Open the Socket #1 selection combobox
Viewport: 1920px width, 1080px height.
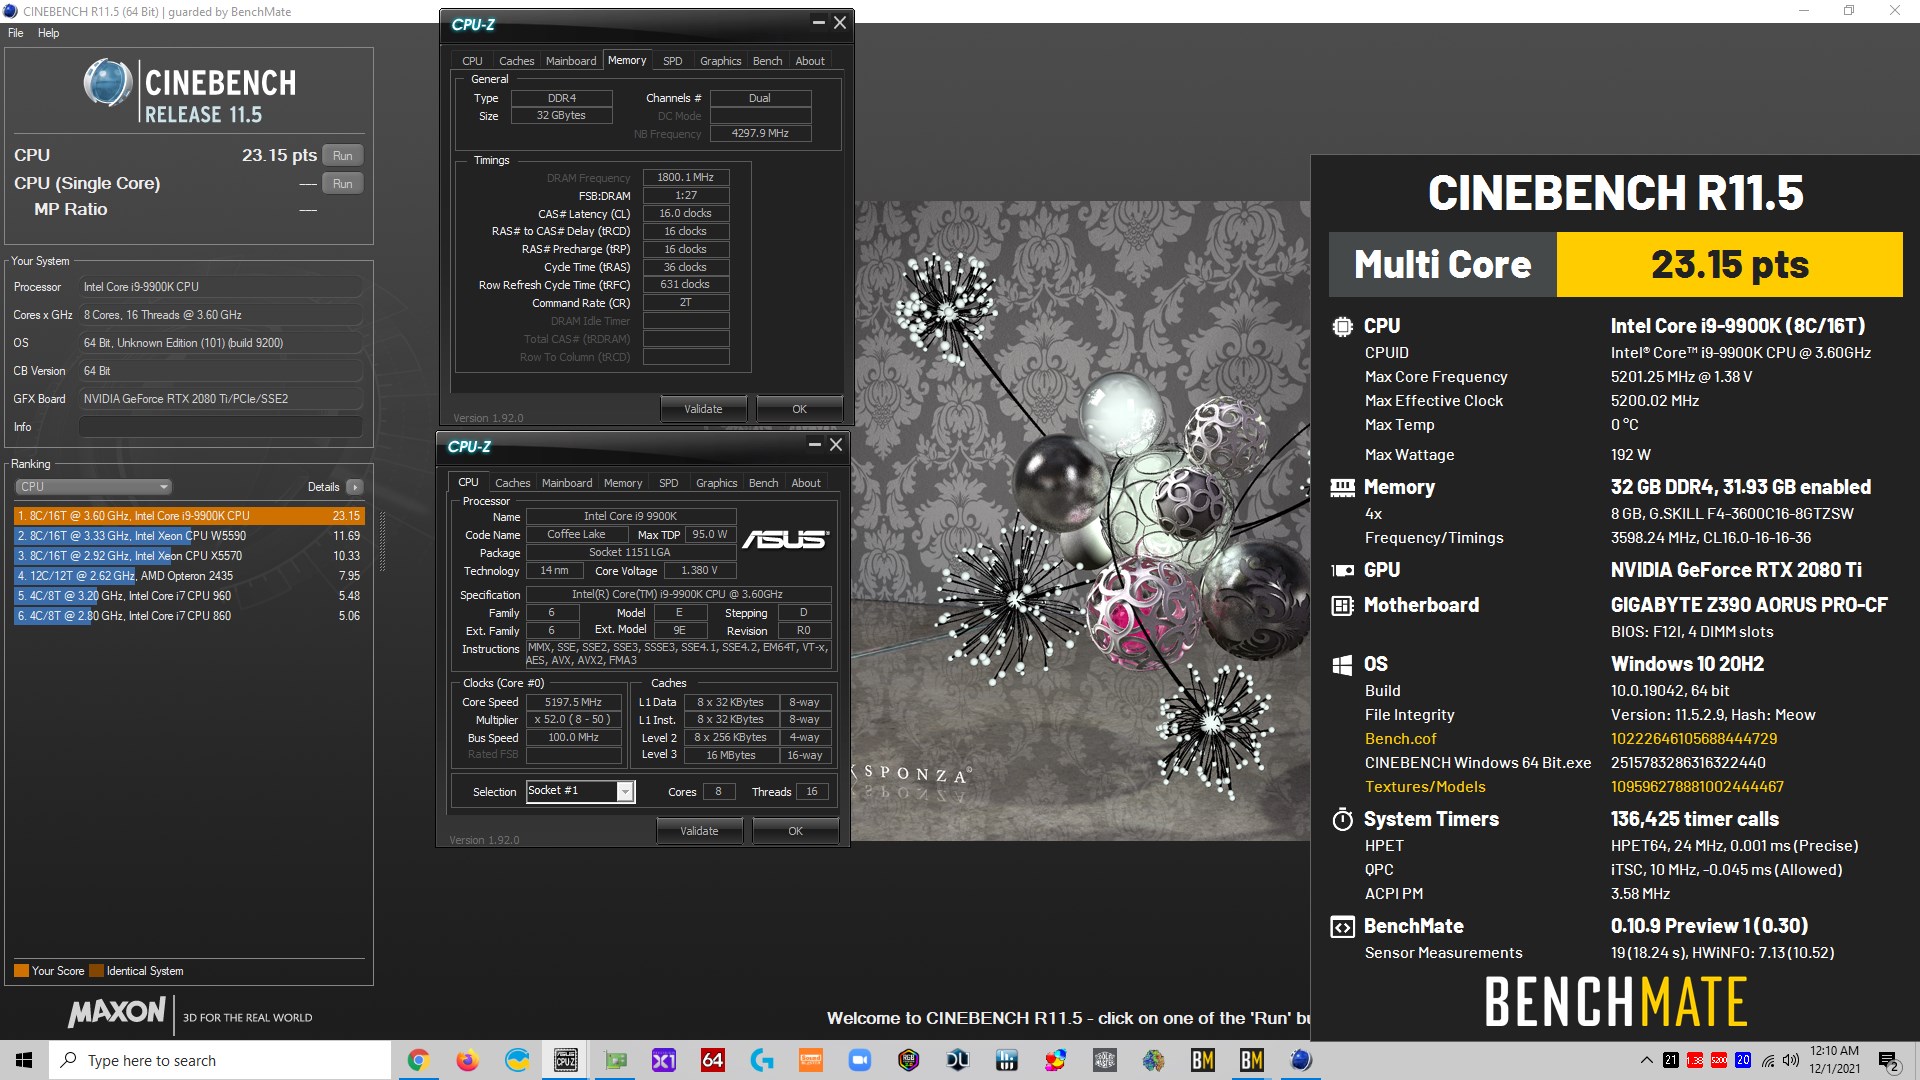coord(580,791)
